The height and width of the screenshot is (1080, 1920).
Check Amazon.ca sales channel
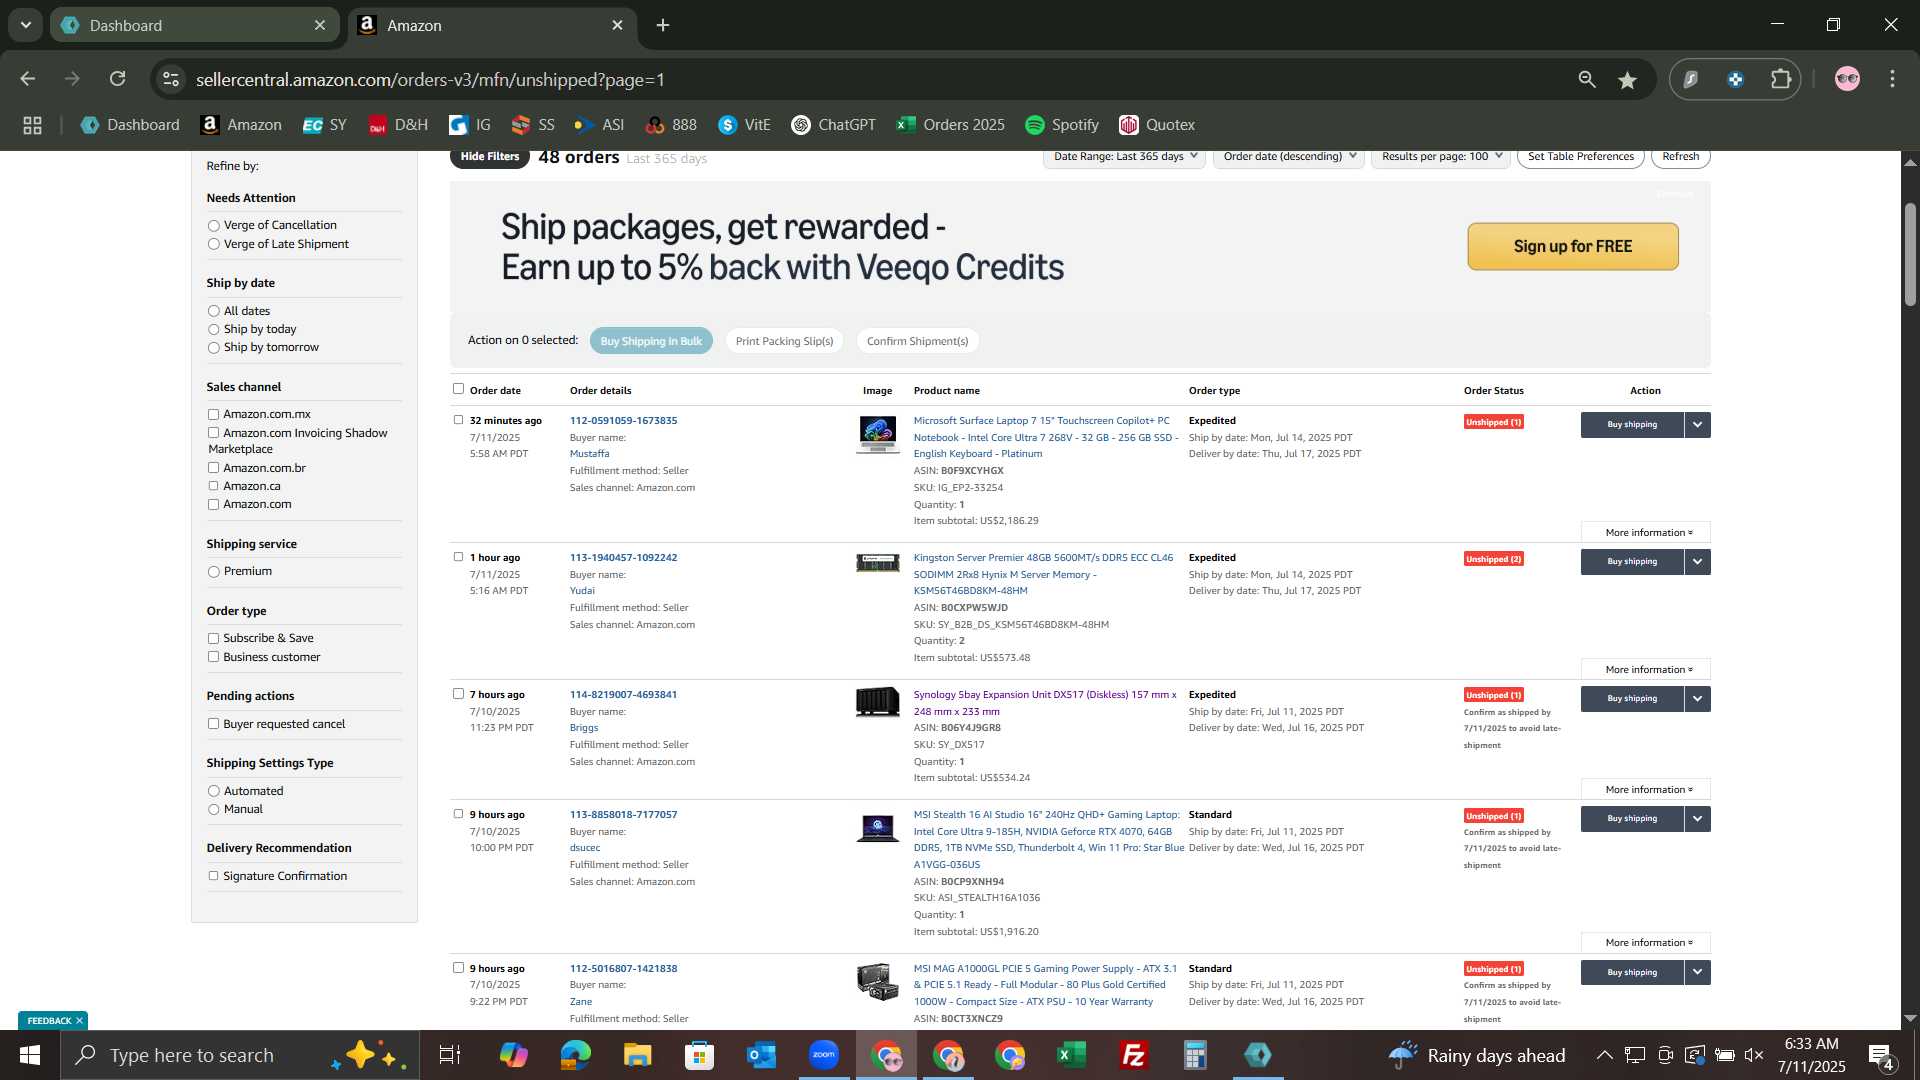pyautogui.click(x=213, y=486)
